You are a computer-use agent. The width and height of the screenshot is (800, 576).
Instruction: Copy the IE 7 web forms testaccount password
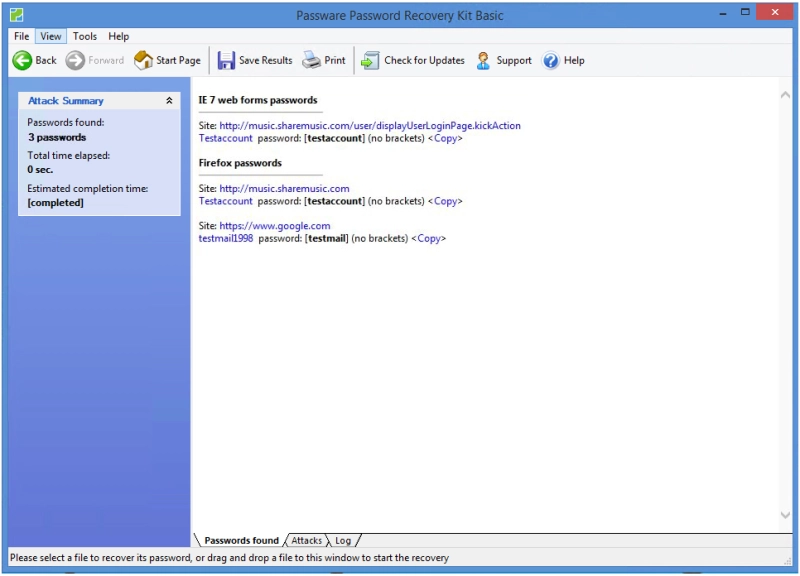(x=445, y=138)
